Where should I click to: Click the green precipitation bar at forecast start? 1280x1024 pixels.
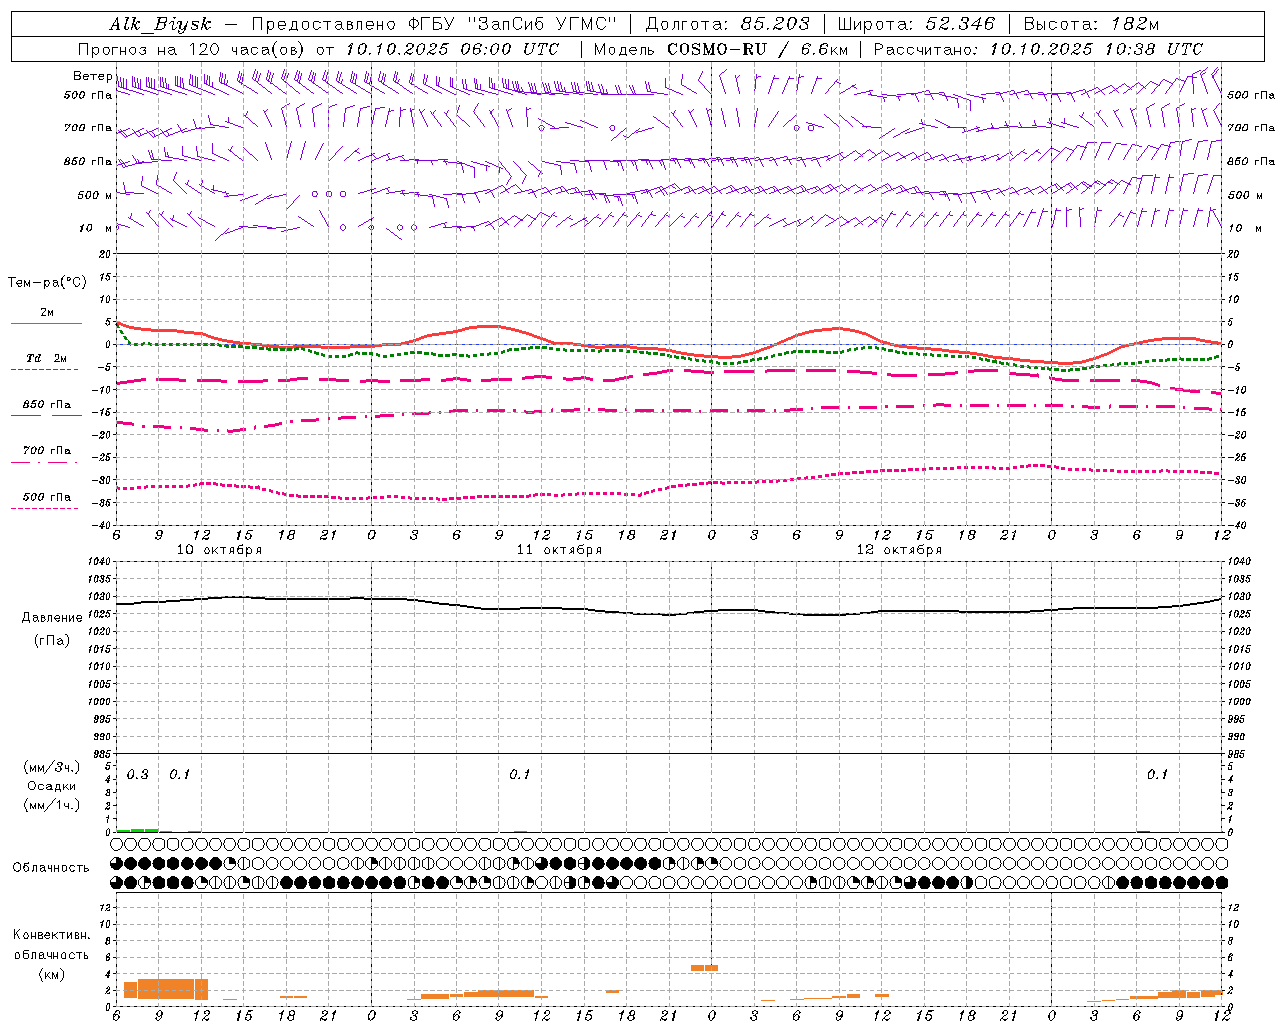pos(137,830)
